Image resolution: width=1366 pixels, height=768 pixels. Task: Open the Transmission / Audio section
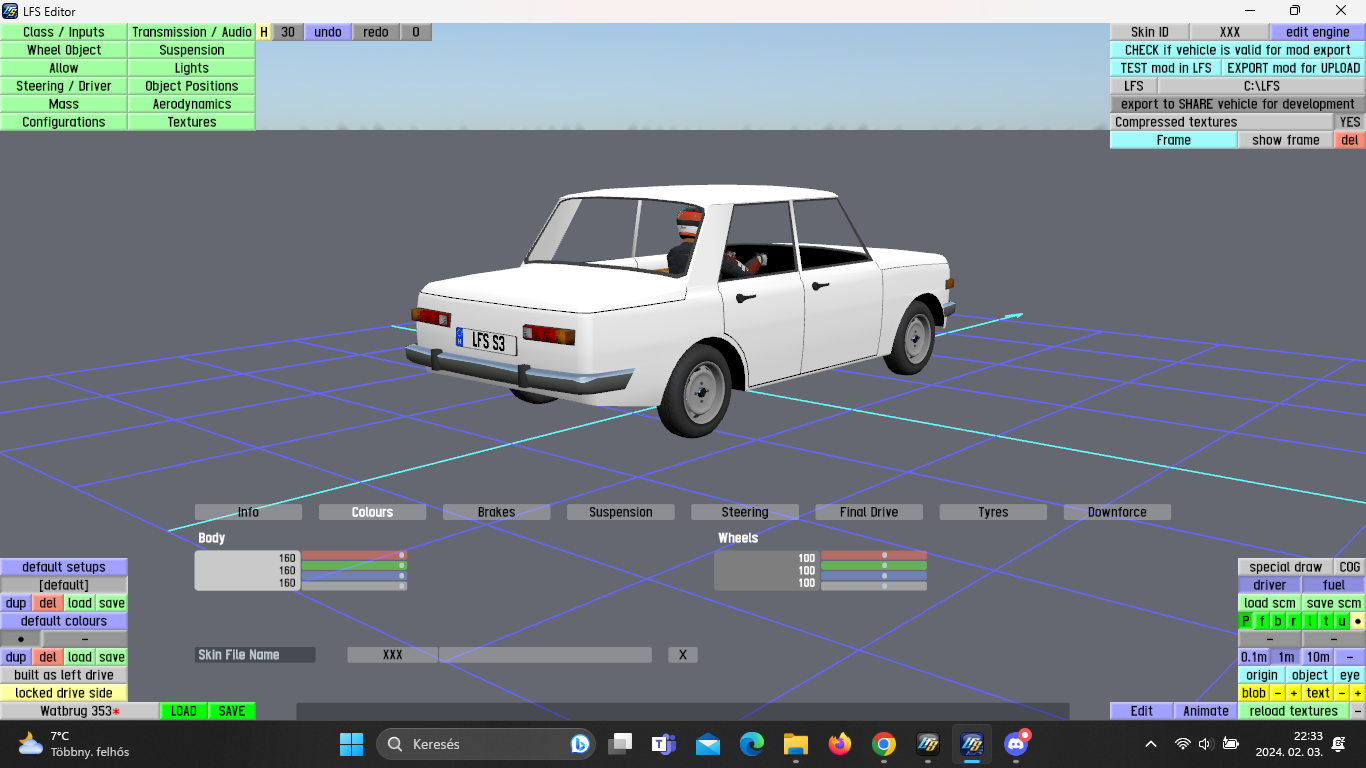[192, 32]
